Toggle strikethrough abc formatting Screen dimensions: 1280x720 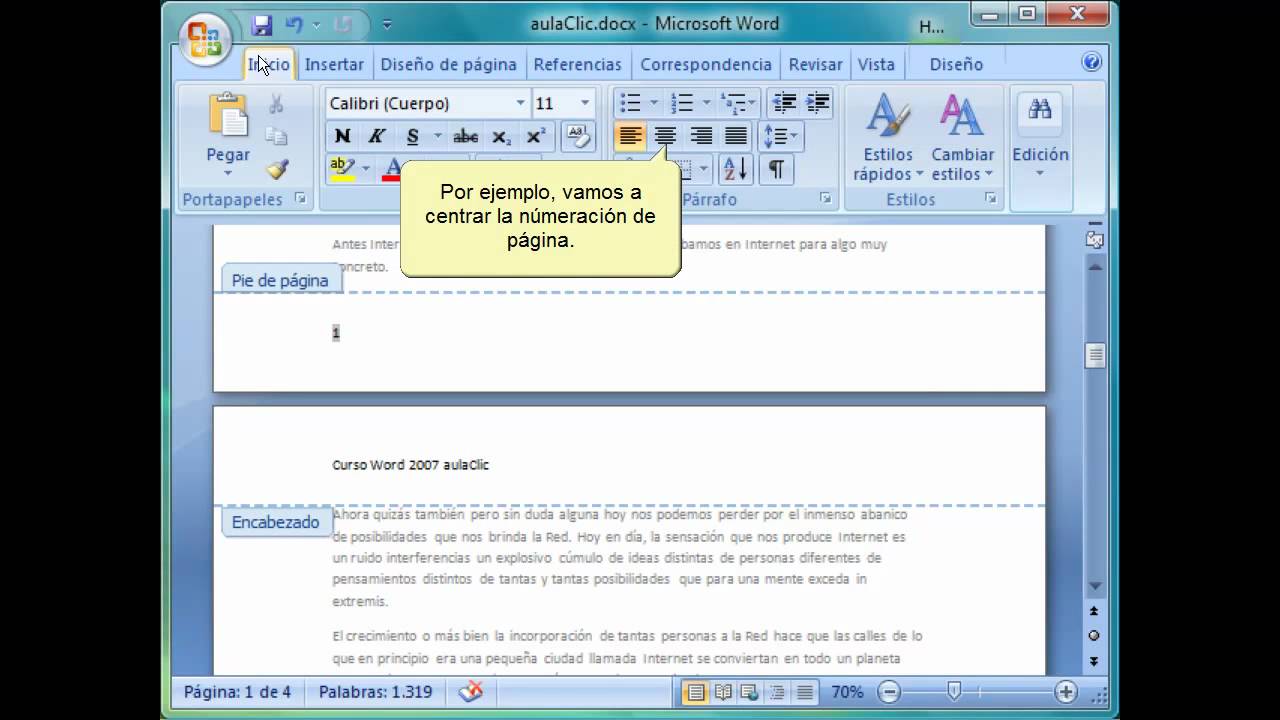466,136
